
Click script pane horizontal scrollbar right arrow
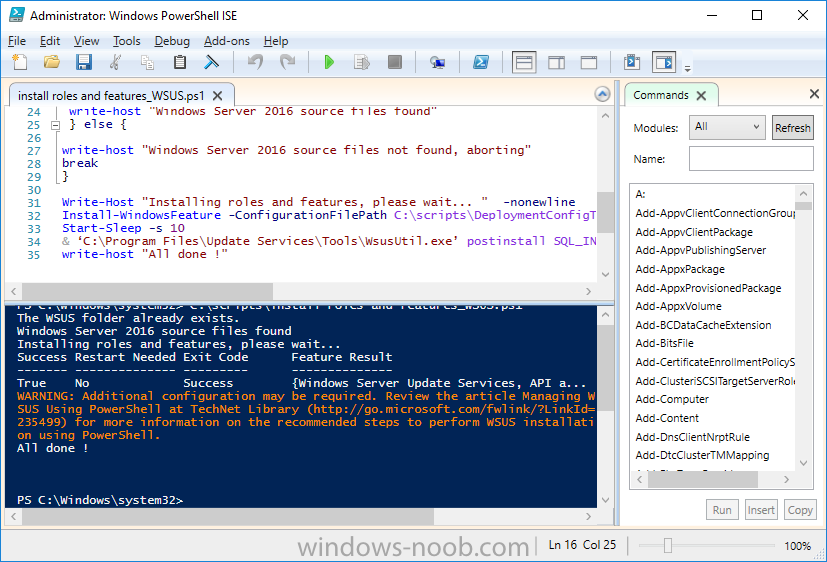tap(589, 292)
